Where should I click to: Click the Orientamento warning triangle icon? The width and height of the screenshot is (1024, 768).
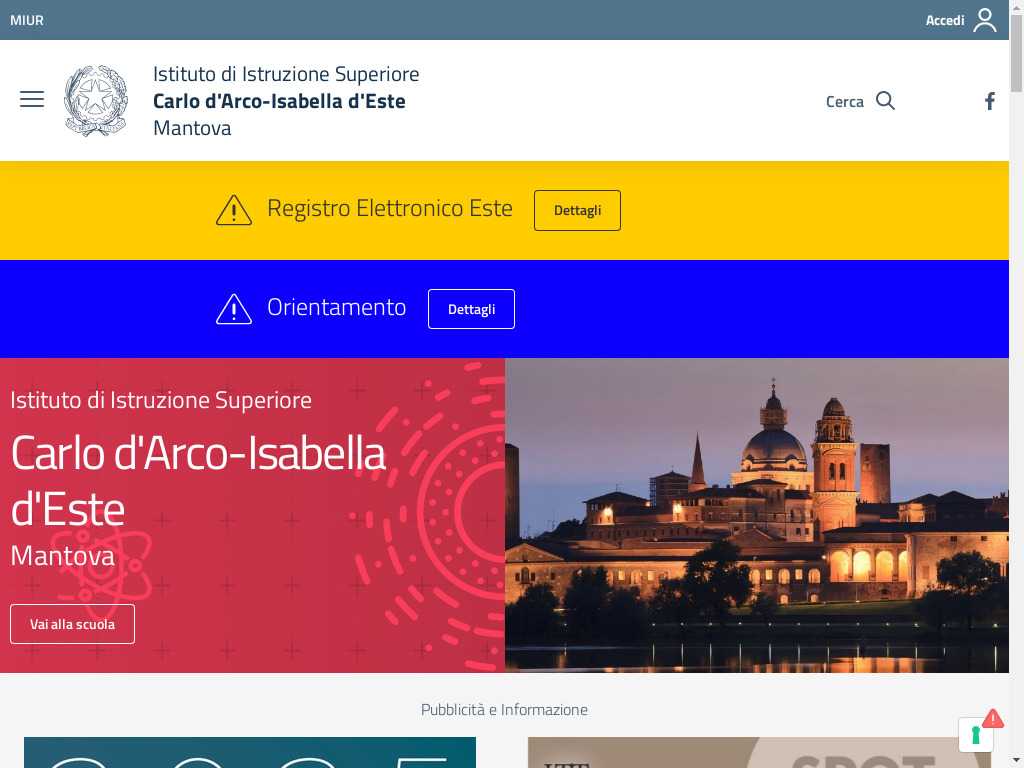tap(234, 309)
